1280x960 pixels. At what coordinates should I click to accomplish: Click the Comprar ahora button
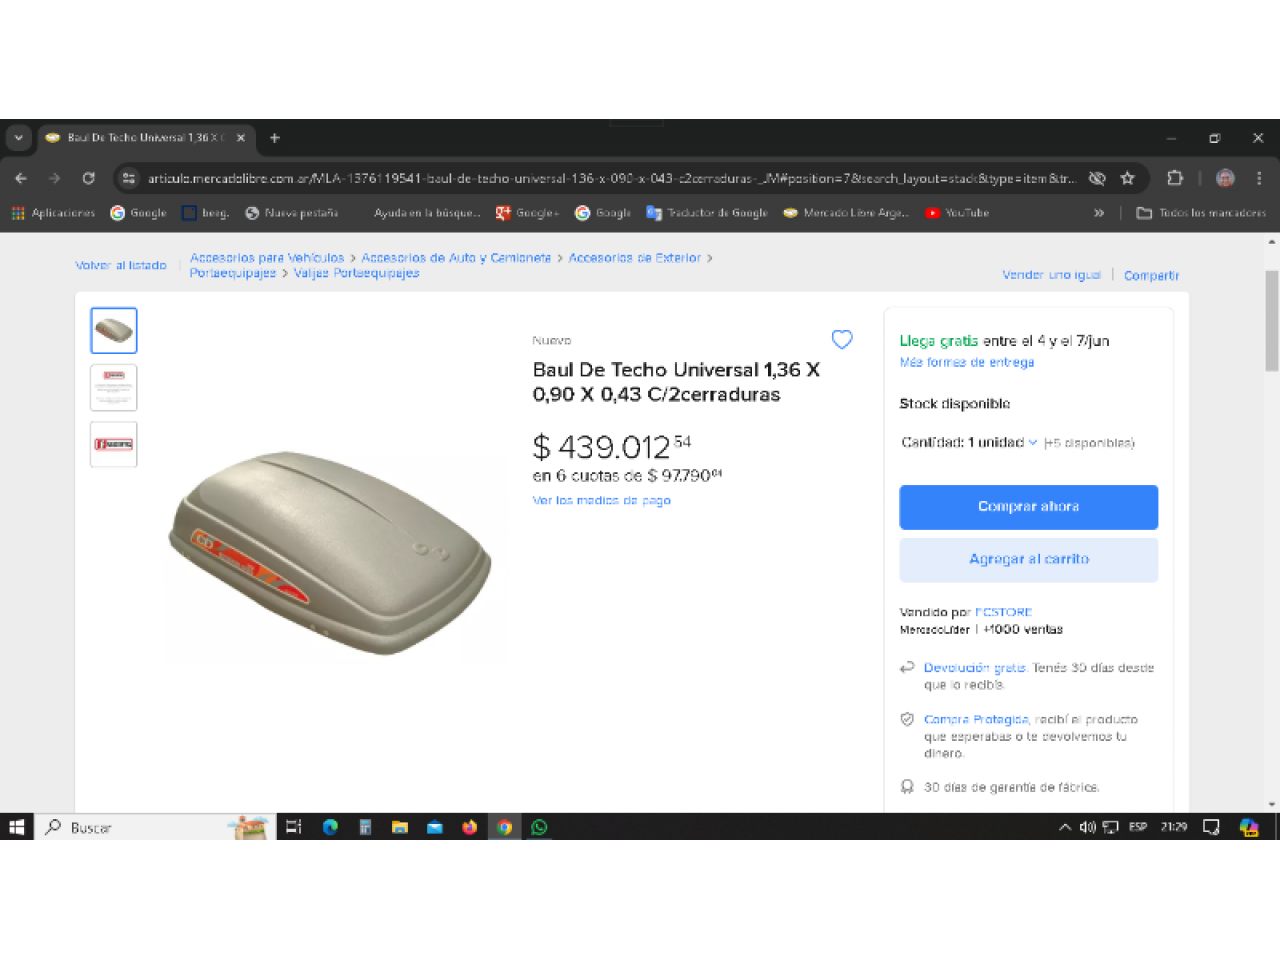[x=1028, y=507]
